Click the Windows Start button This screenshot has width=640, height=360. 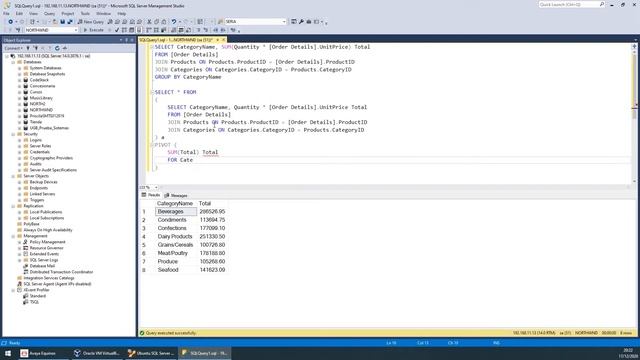pyautogui.click(x=8, y=353)
